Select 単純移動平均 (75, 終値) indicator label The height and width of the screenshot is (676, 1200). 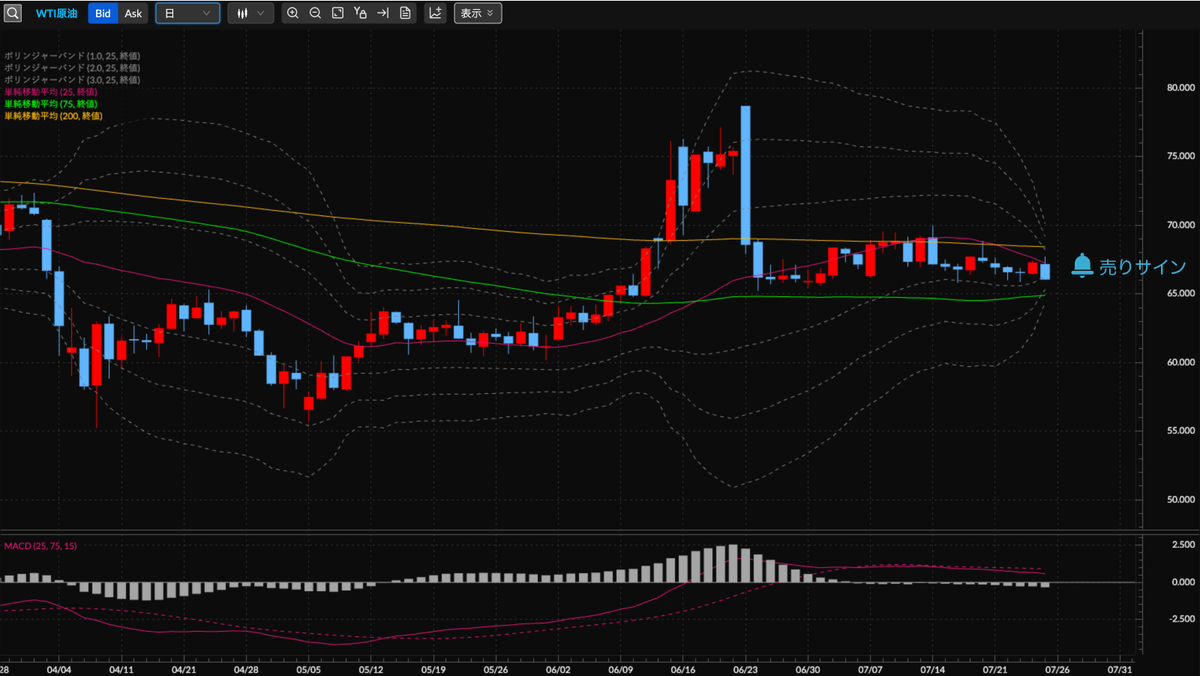click(51, 104)
